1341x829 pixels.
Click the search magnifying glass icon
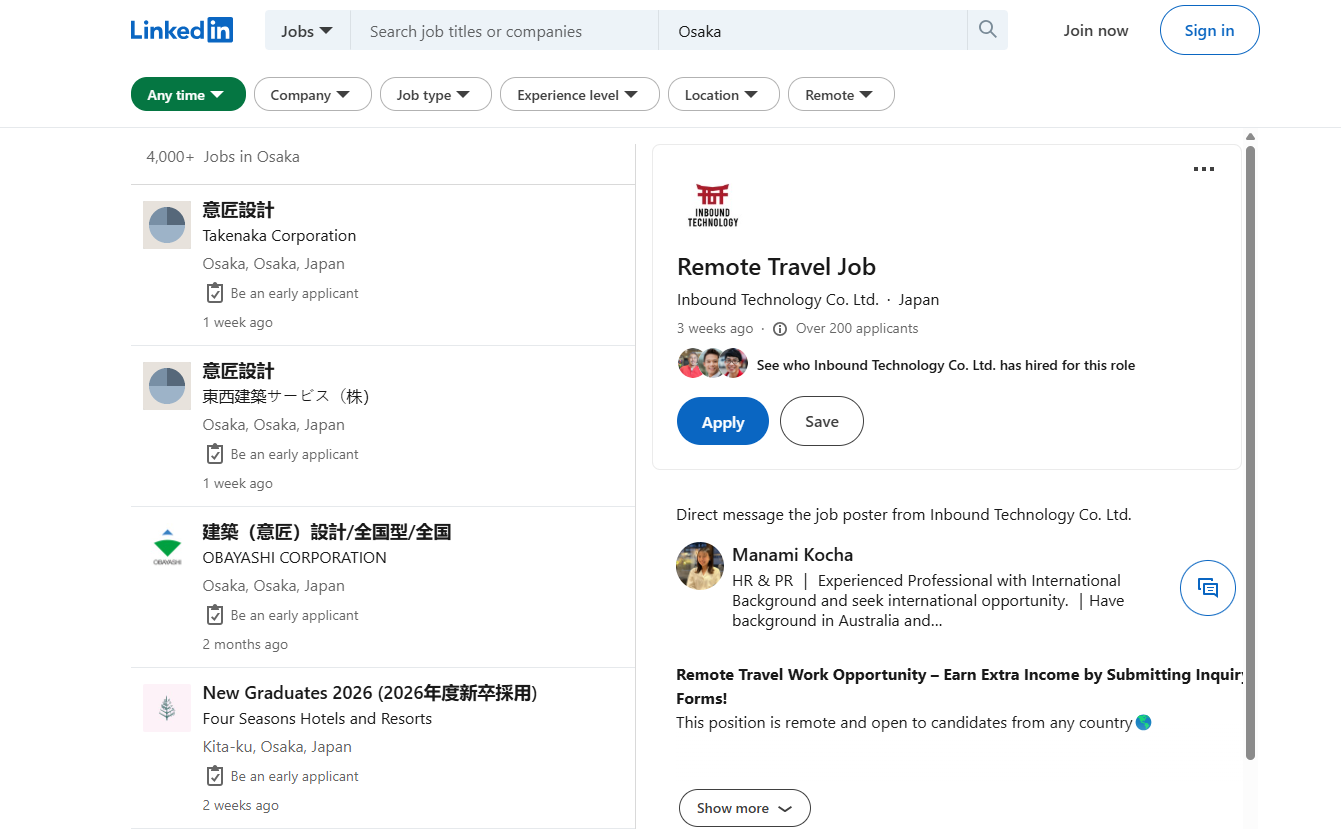(x=987, y=30)
